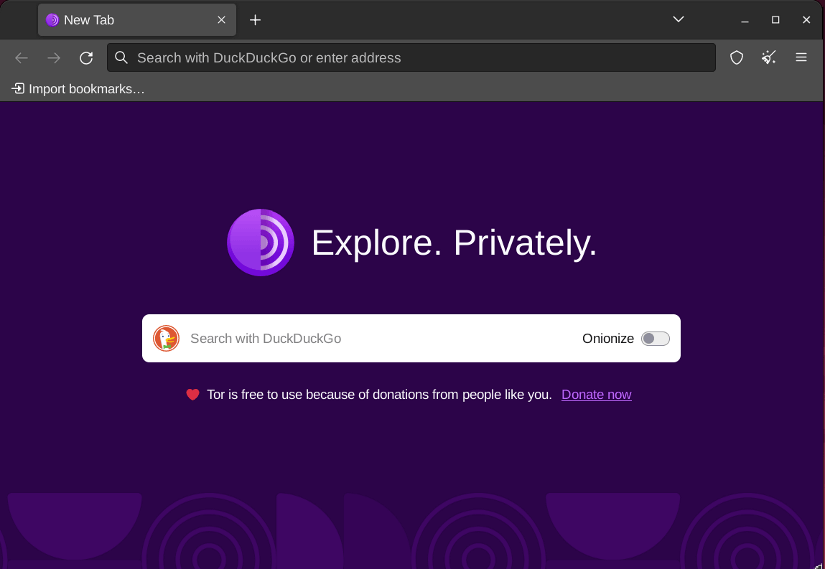Click the Tor Browser logo
The image size is (825, 569).
click(260, 243)
